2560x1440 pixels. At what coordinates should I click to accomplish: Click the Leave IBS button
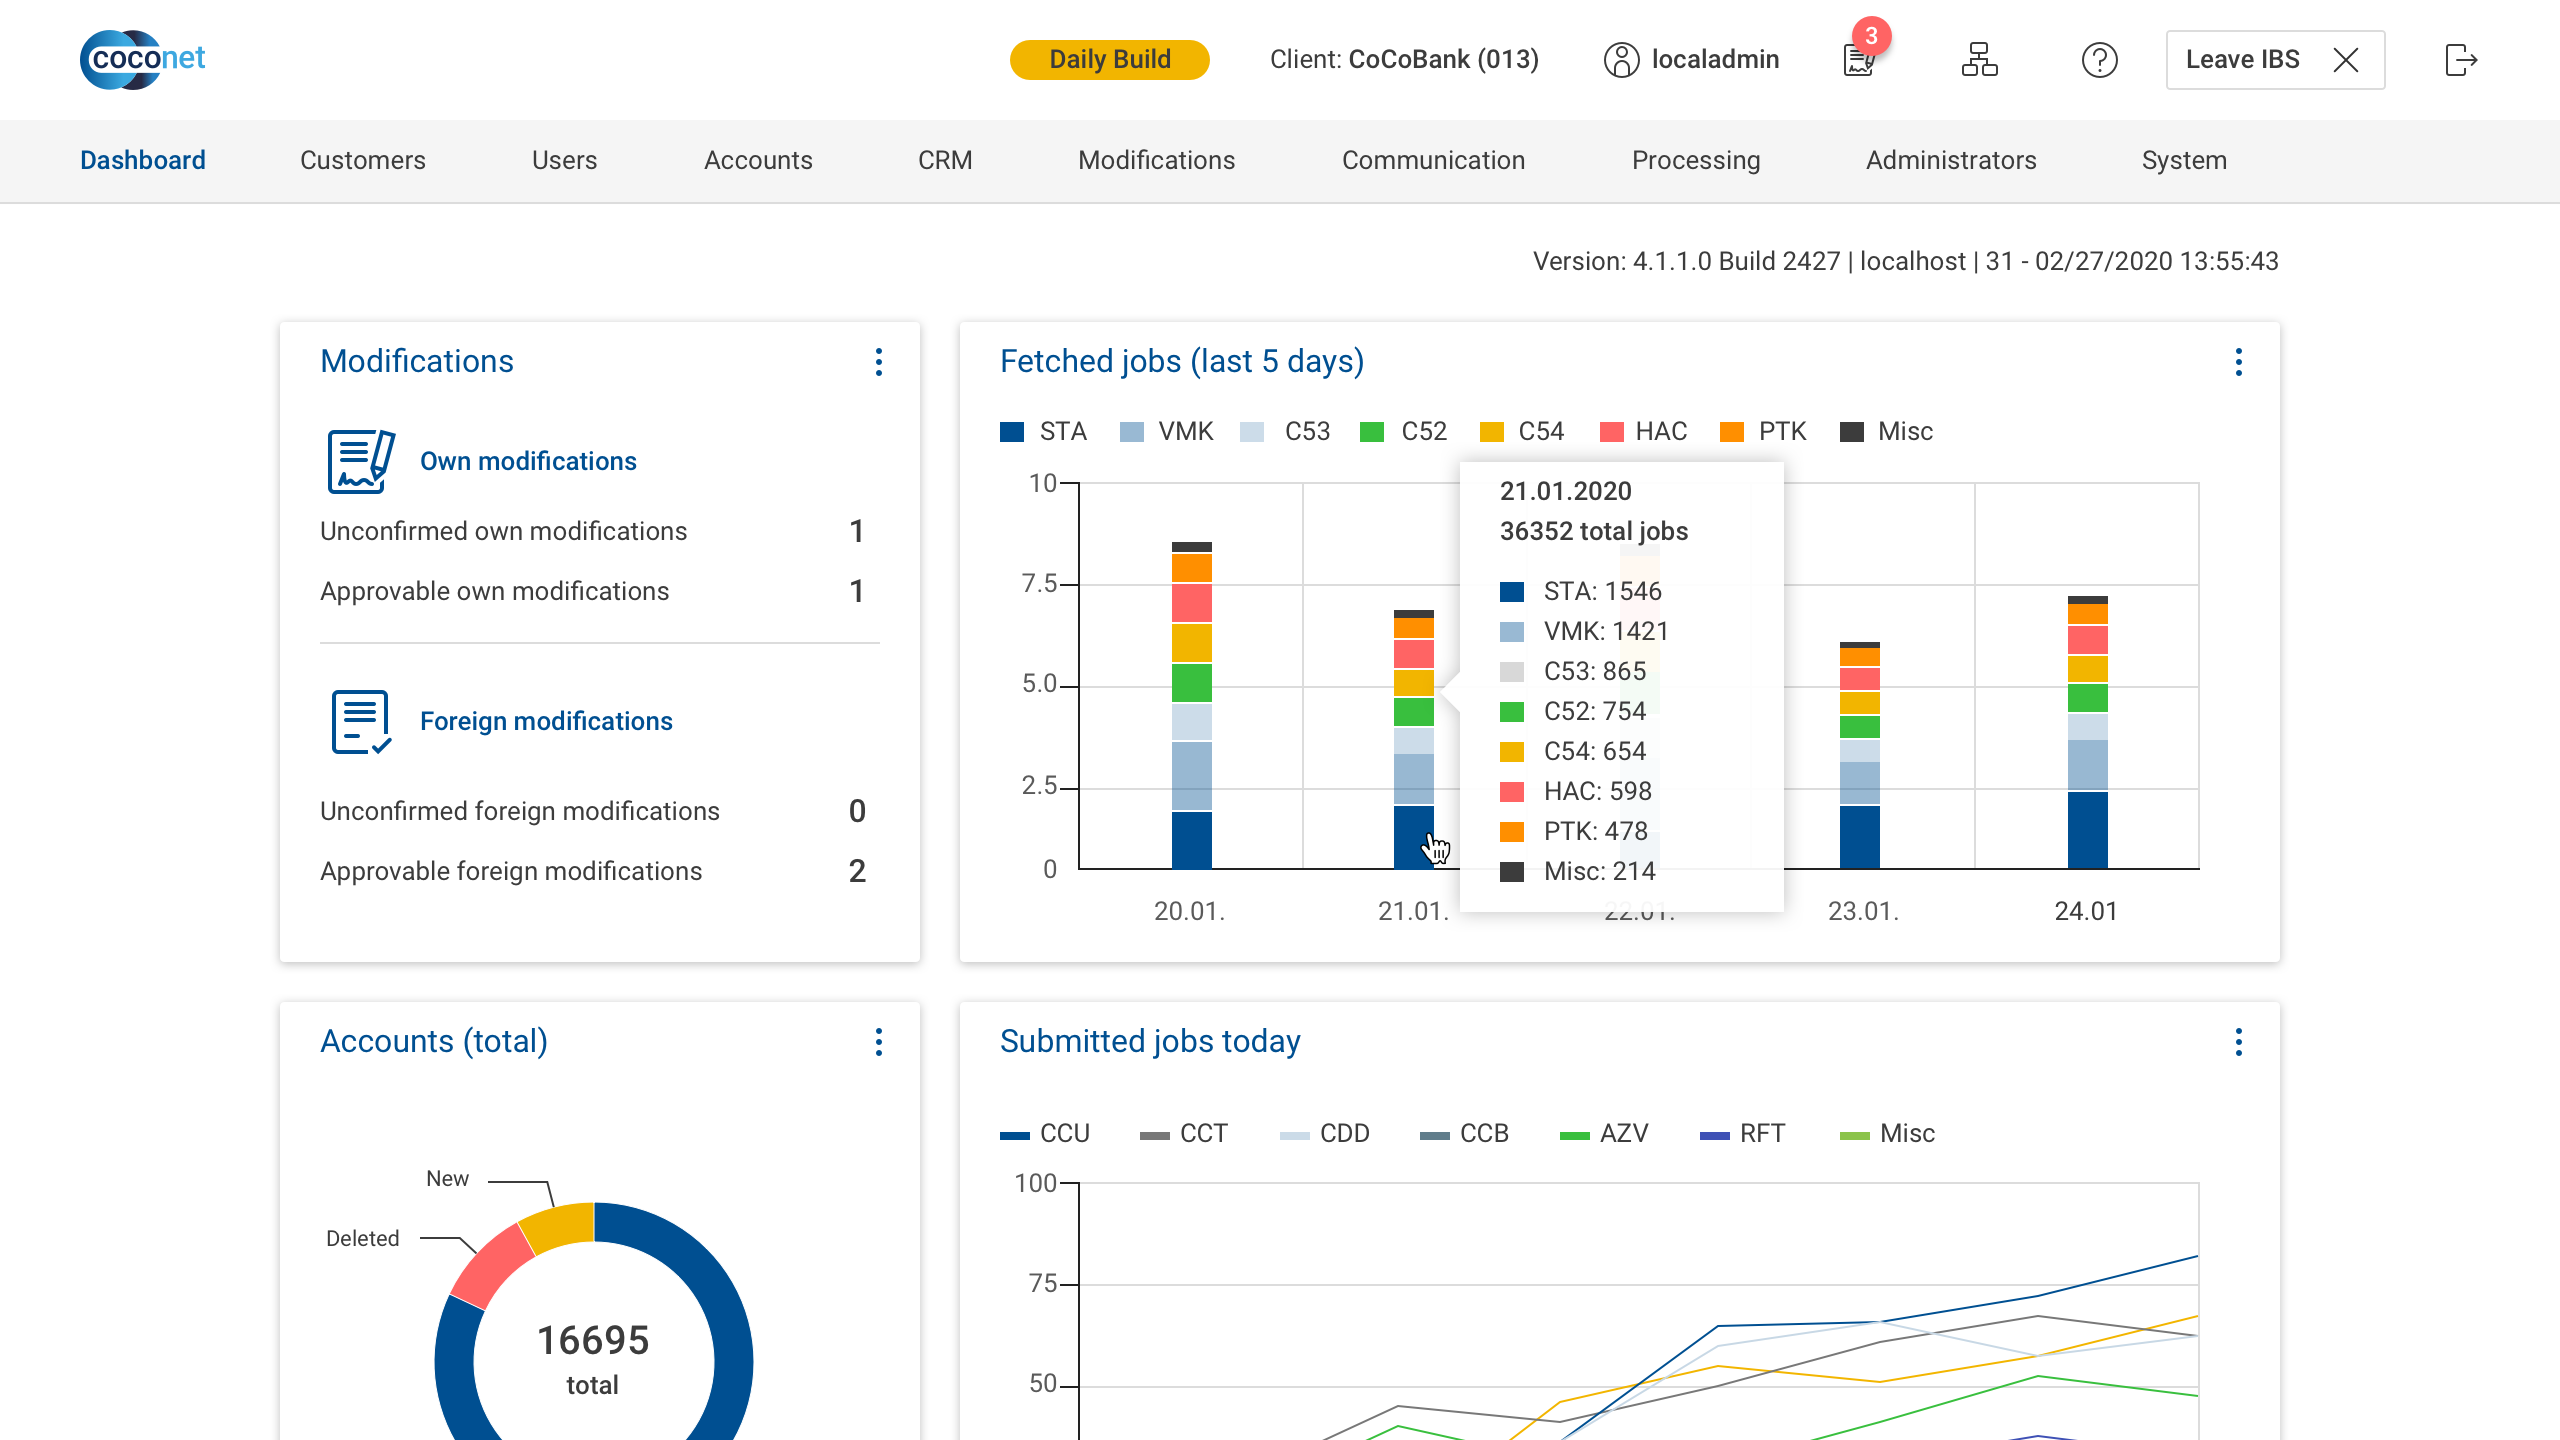pos(2275,60)
